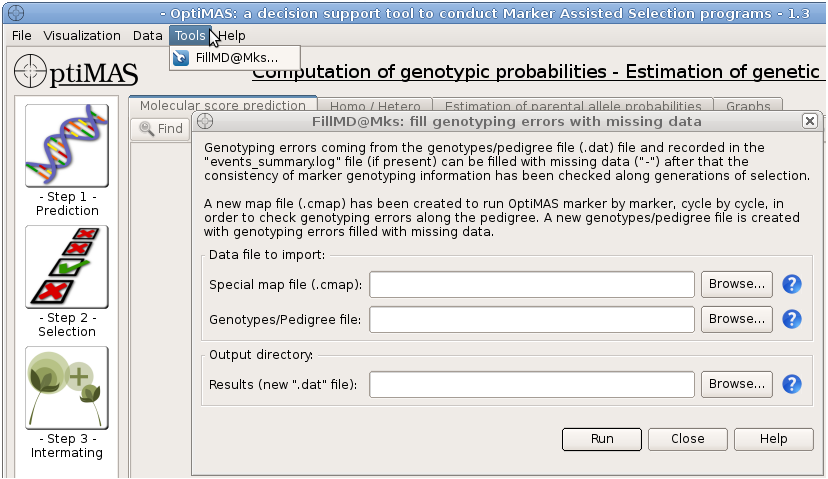This screenshot has width=828, height=479.
Task: Click the Find button
Action: click(161, 129)
